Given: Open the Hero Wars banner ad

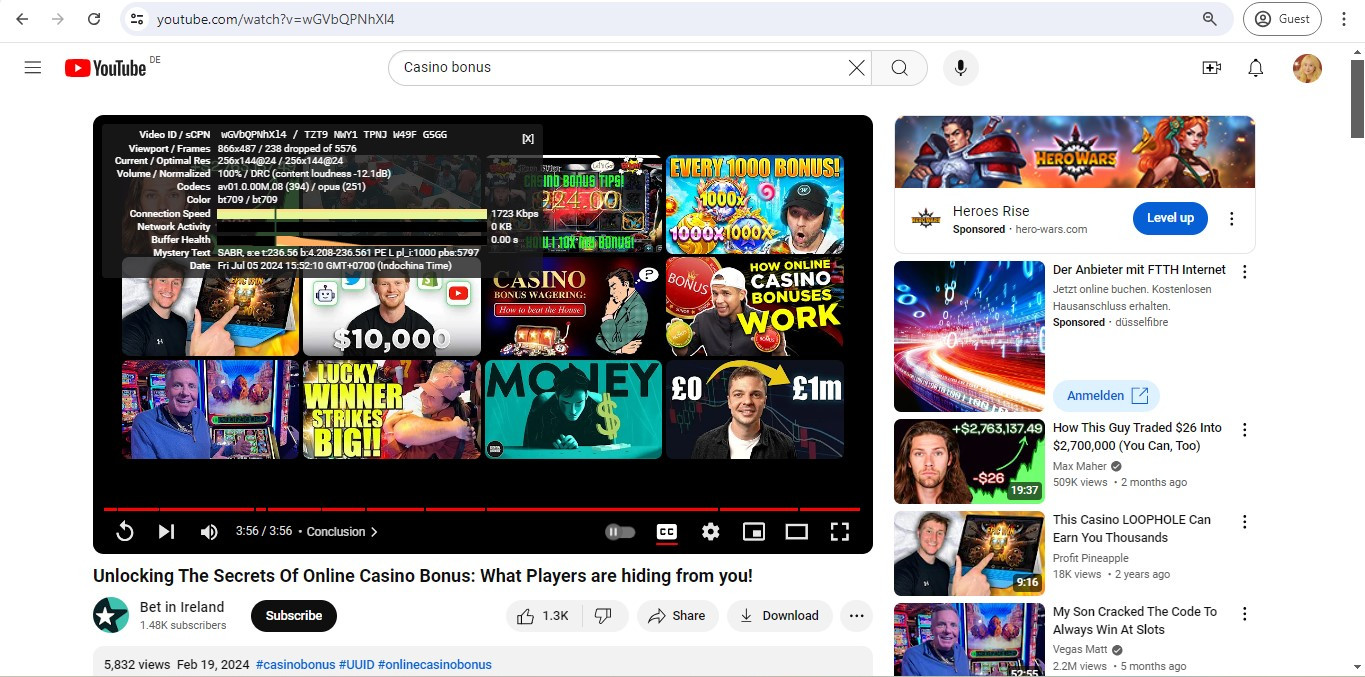Looking at the screenshot, I should point(1075,152).
